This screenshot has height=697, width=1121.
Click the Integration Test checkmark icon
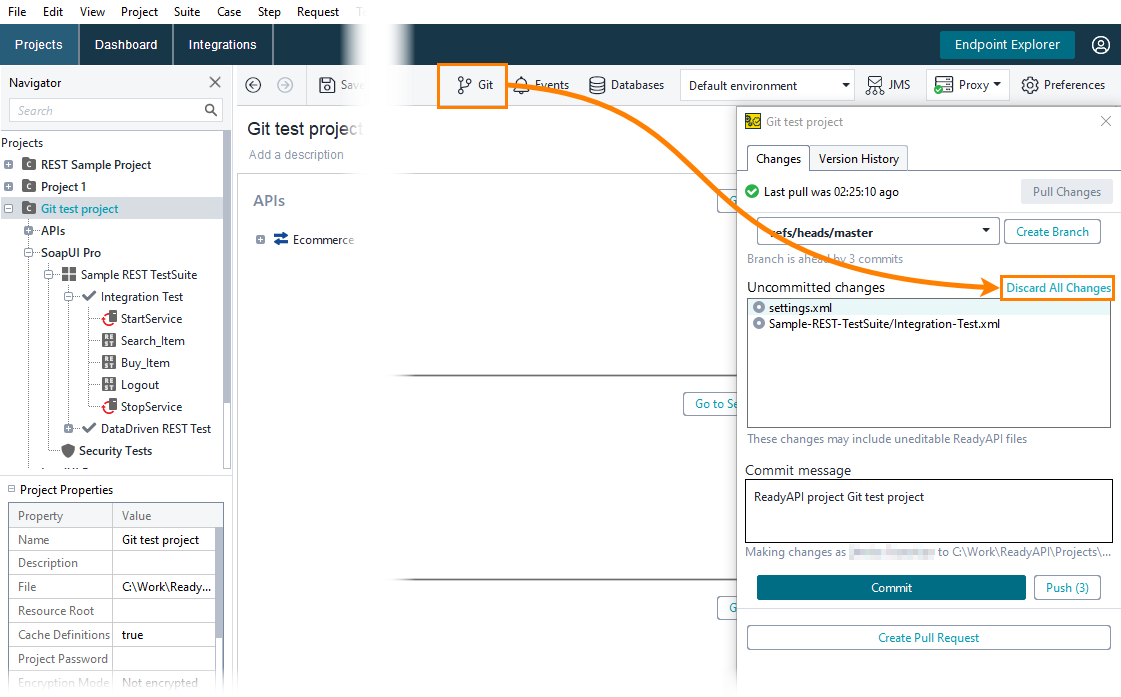(x=89, y=296)
